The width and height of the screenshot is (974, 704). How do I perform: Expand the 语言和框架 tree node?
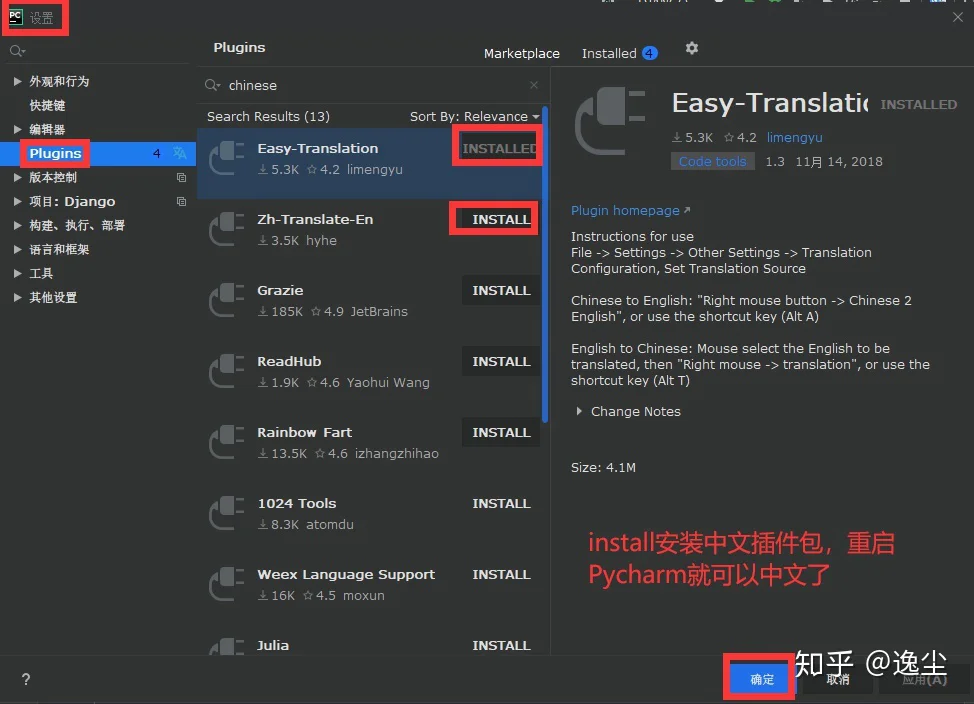(17, 249)
